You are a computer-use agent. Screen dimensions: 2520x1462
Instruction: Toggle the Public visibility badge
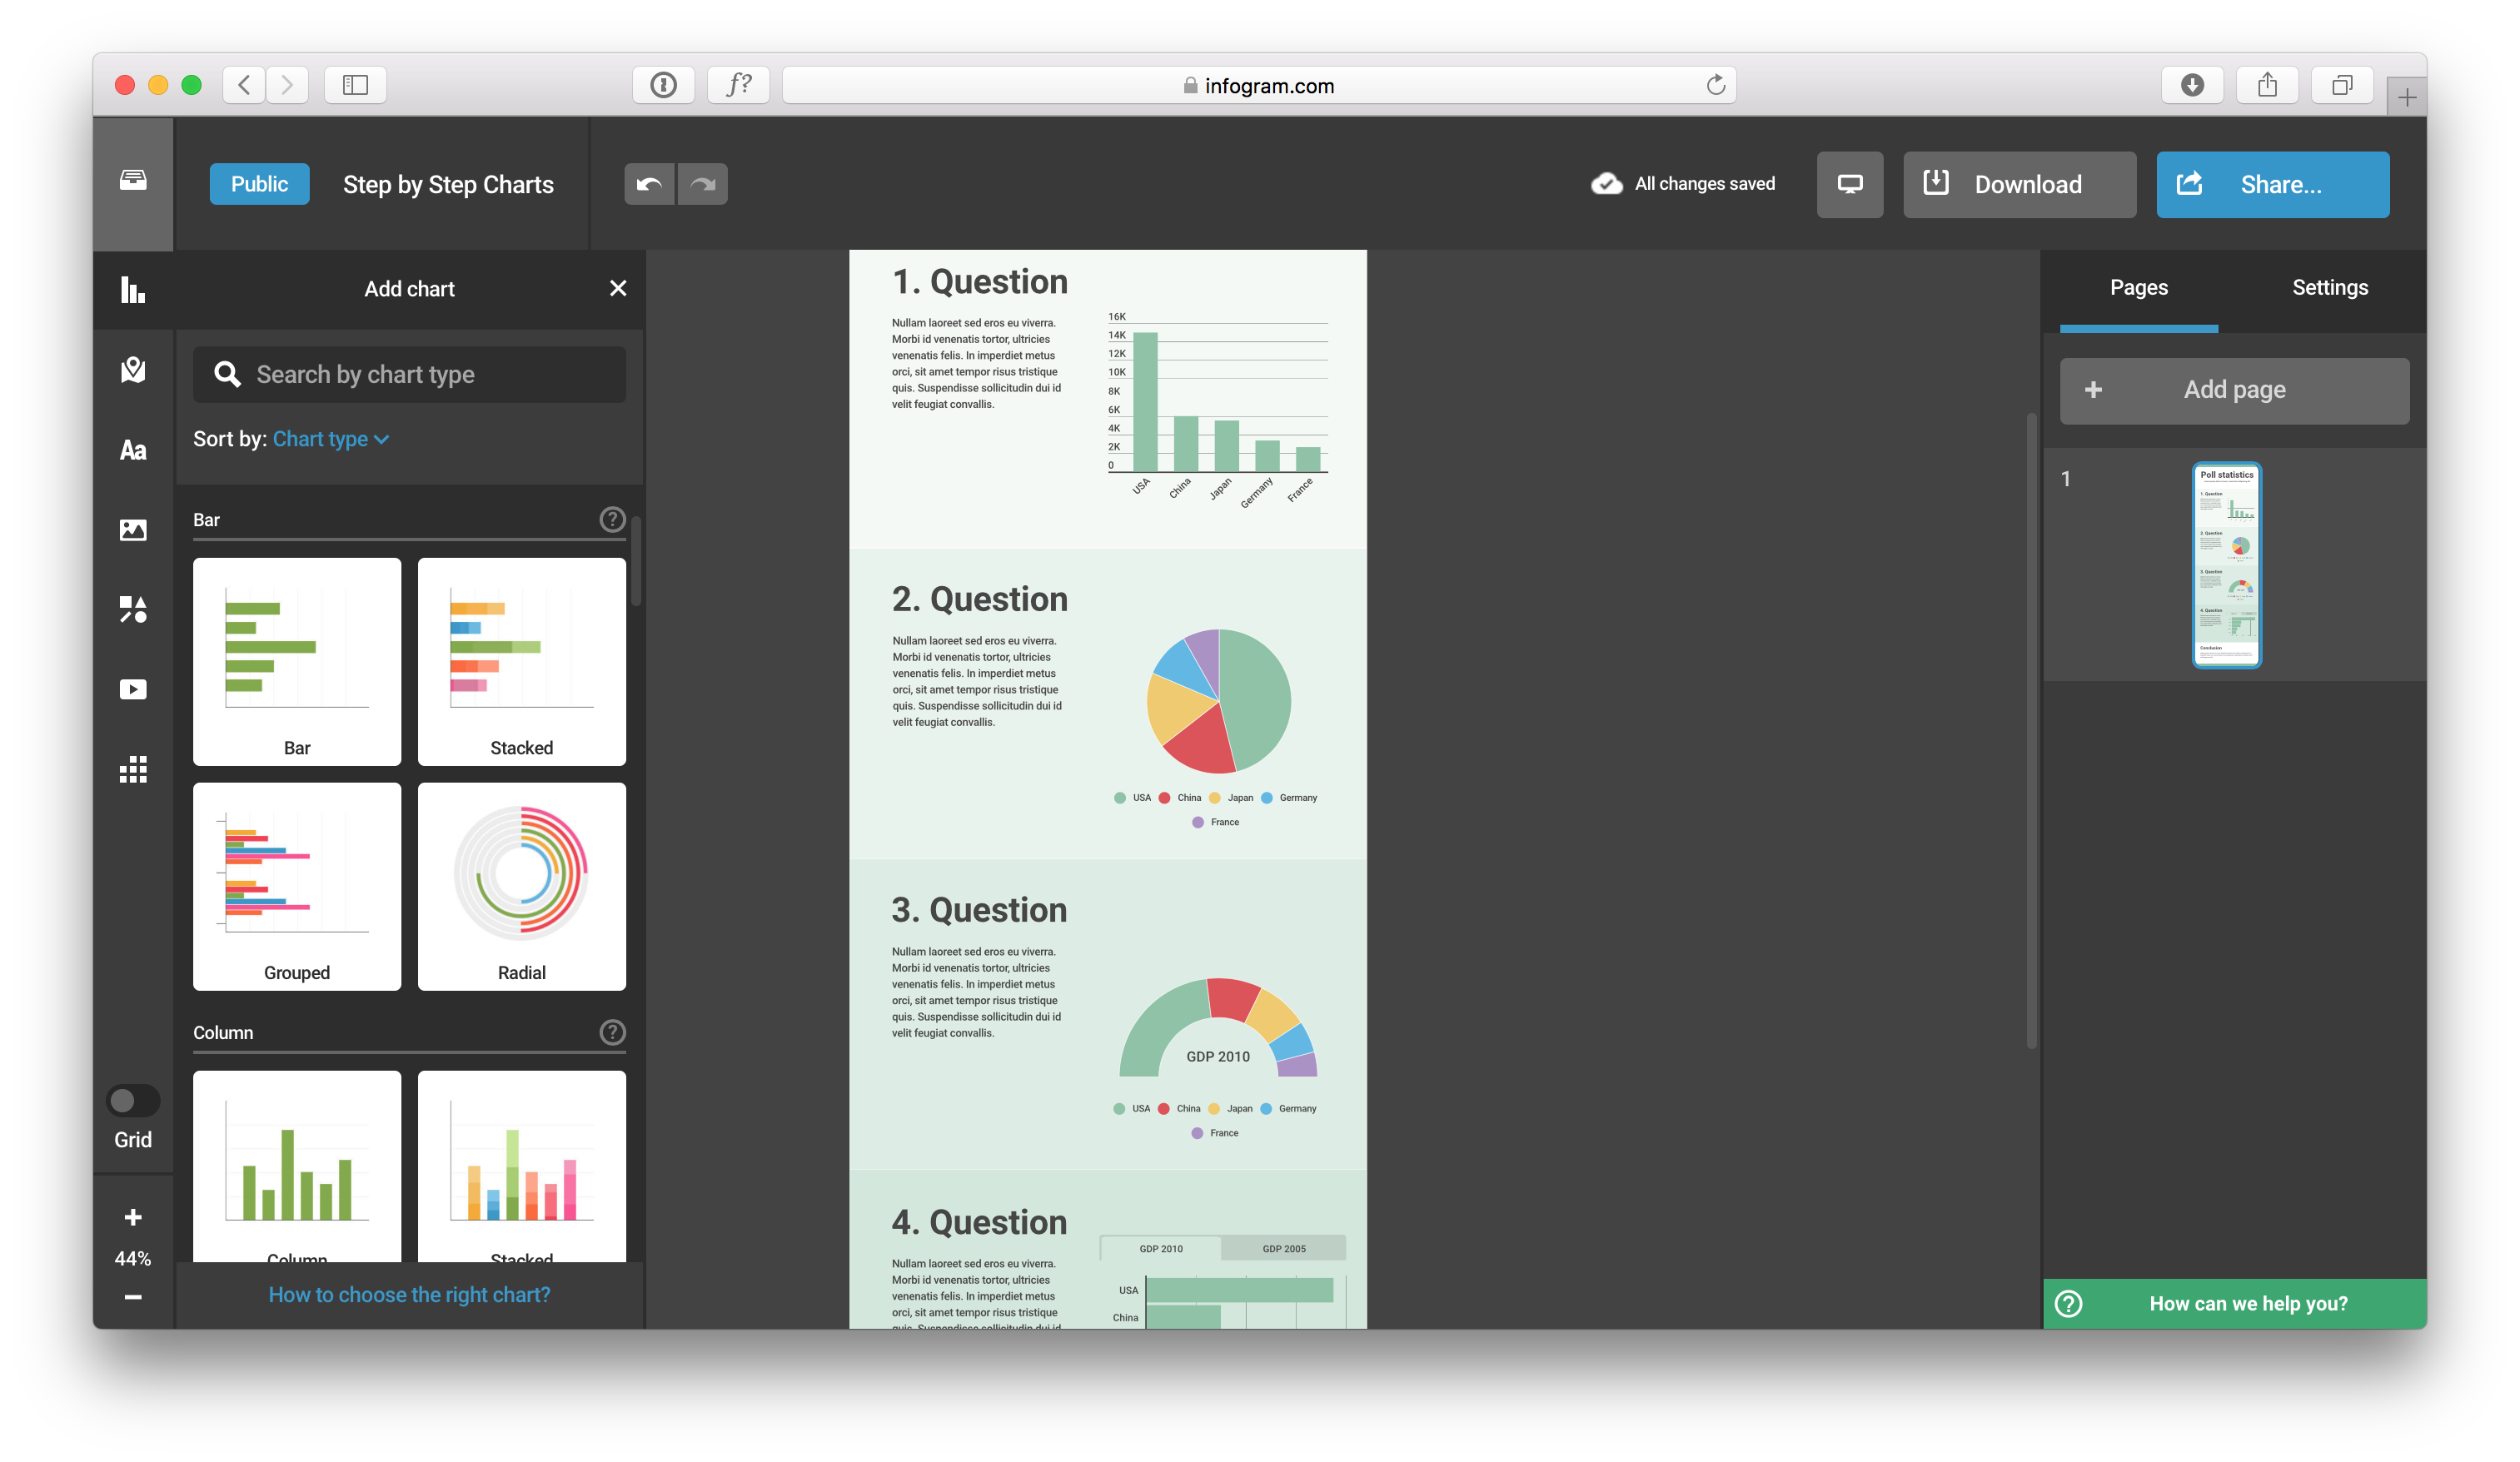click(259, 184)
